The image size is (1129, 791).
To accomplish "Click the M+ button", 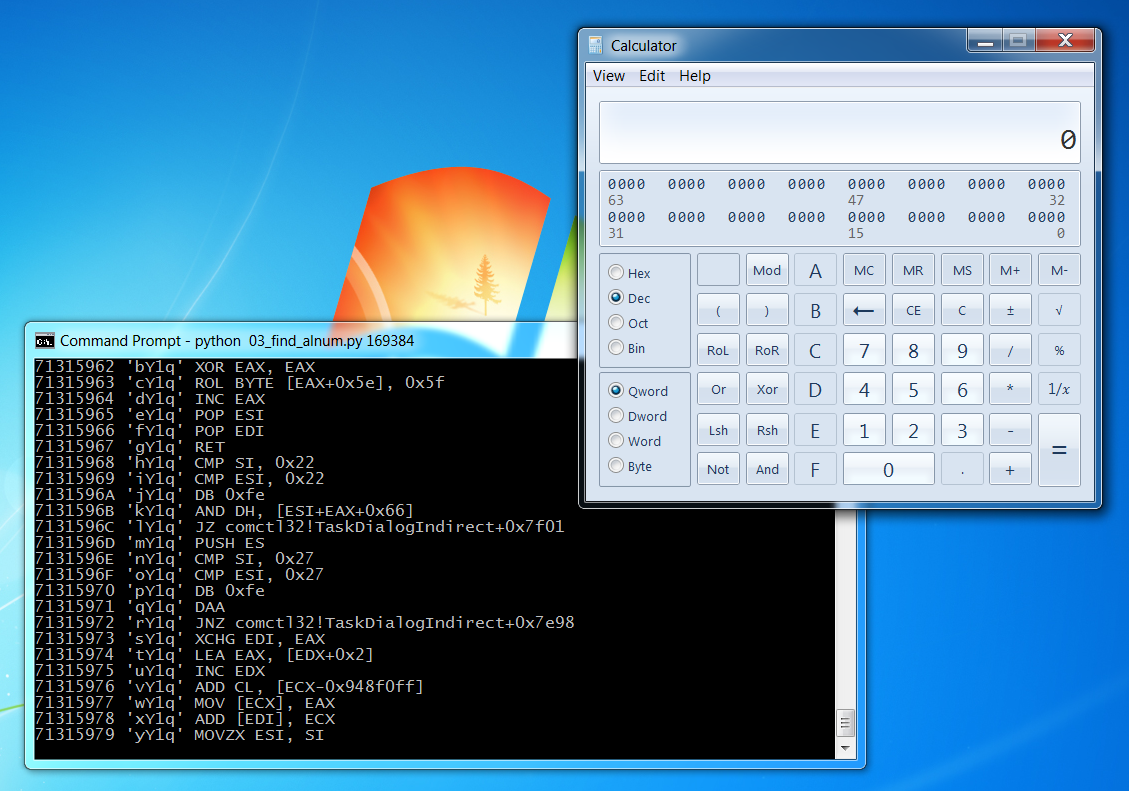I will click(x=1009, y=270).
